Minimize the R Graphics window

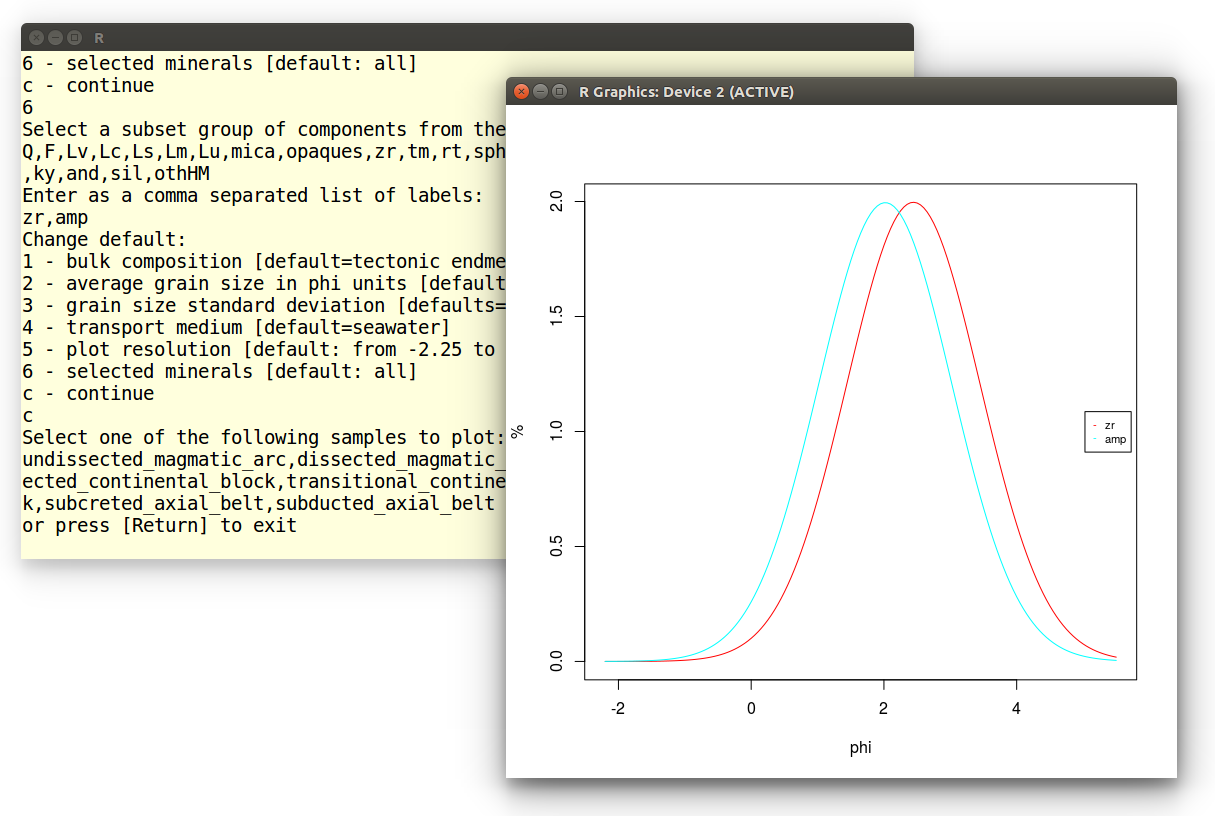(x=540, y=92)
